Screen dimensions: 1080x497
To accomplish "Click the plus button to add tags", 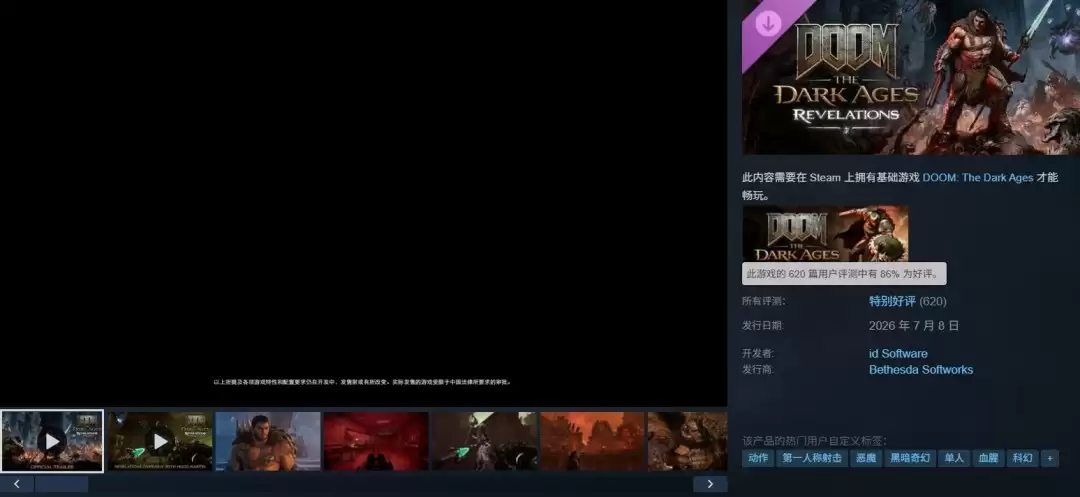I will [1050, 458].
